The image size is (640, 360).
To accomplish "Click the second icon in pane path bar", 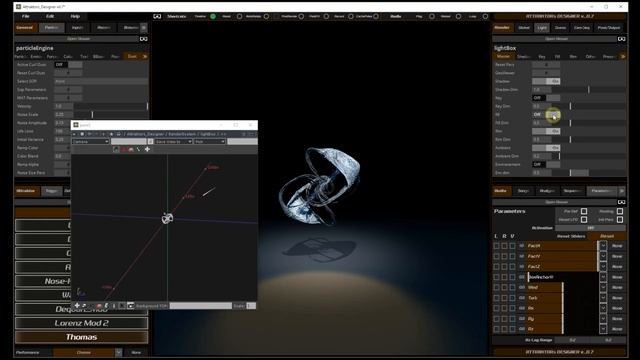I will pyautogui.click(x=82, y=134).
